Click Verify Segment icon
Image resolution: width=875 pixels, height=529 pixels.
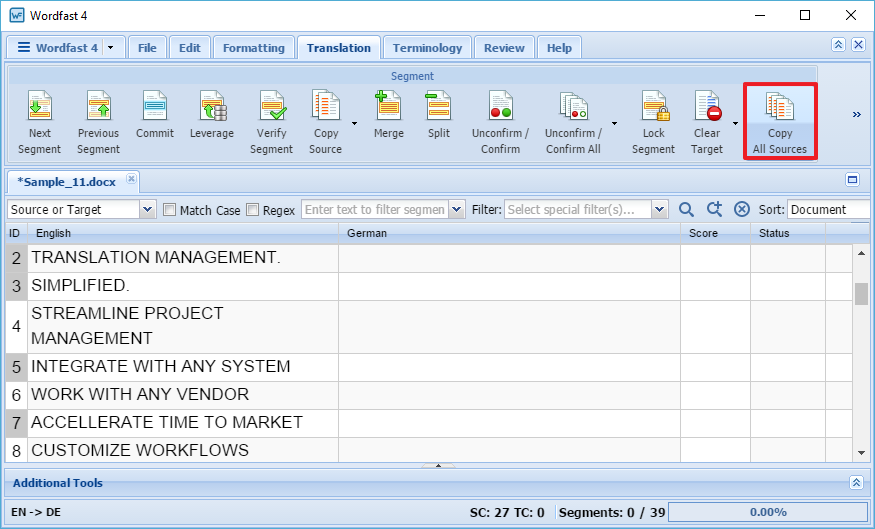pyautogui.click(x=272, y=105)
